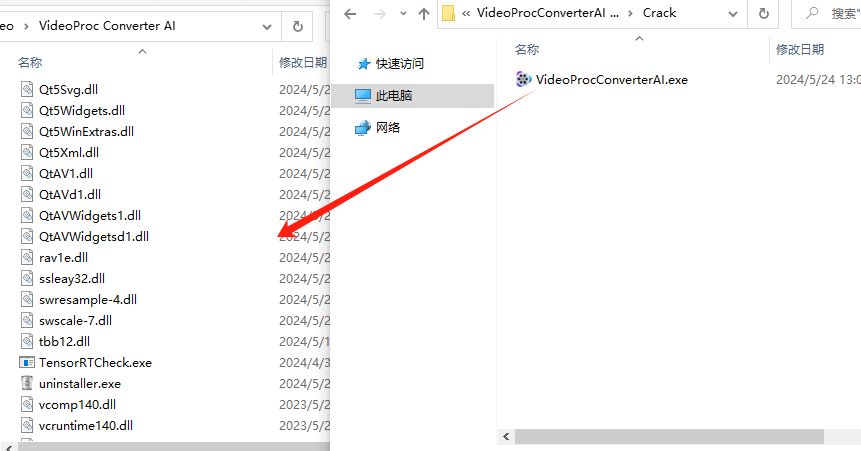Open 快速访问 in the navigation pane
Viewport: 861px width, 451px height.
click(x=400, y=64)
